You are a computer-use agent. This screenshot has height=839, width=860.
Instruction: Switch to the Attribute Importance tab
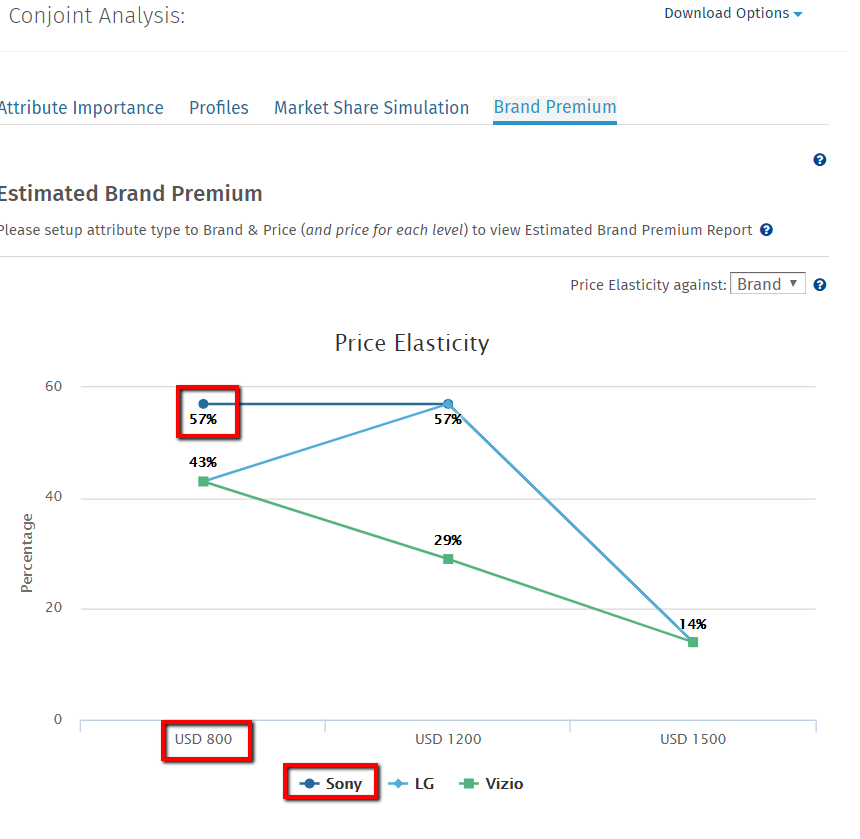[81, 108]
